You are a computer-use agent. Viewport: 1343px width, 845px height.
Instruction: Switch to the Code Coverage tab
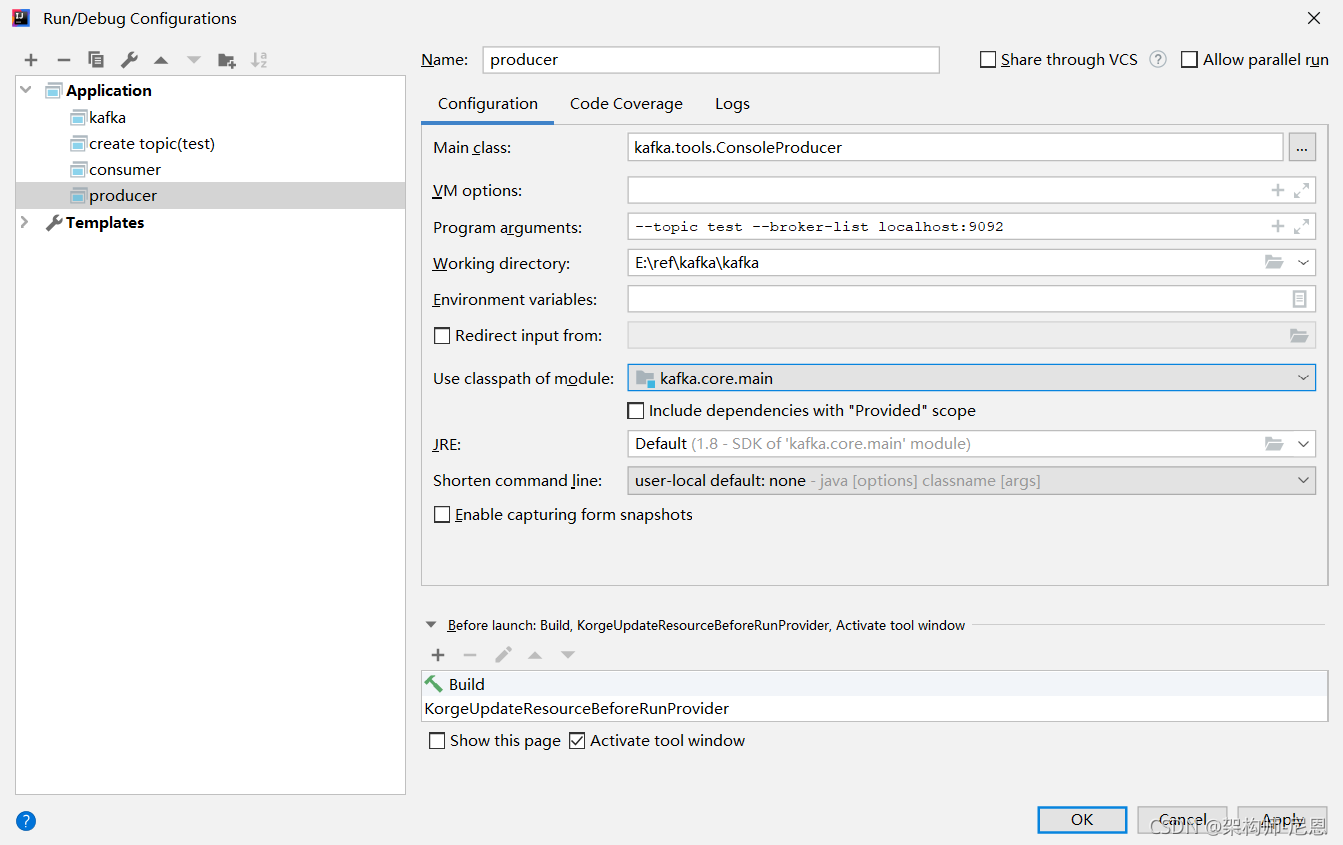(626, 104)
